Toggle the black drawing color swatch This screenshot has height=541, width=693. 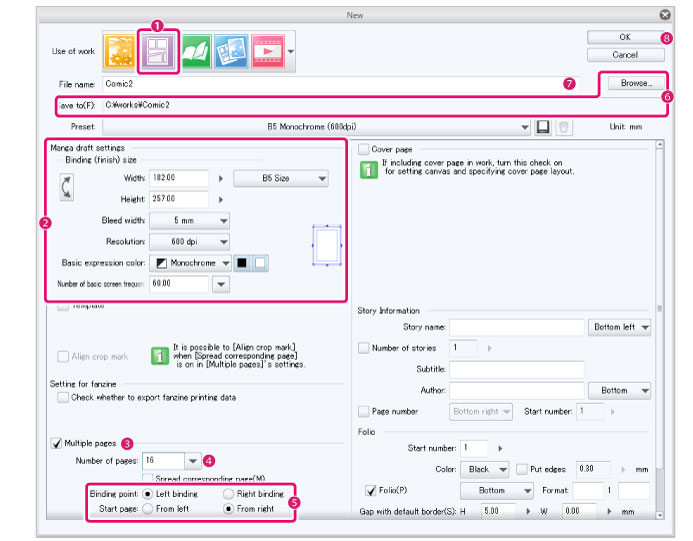(242, 263)
